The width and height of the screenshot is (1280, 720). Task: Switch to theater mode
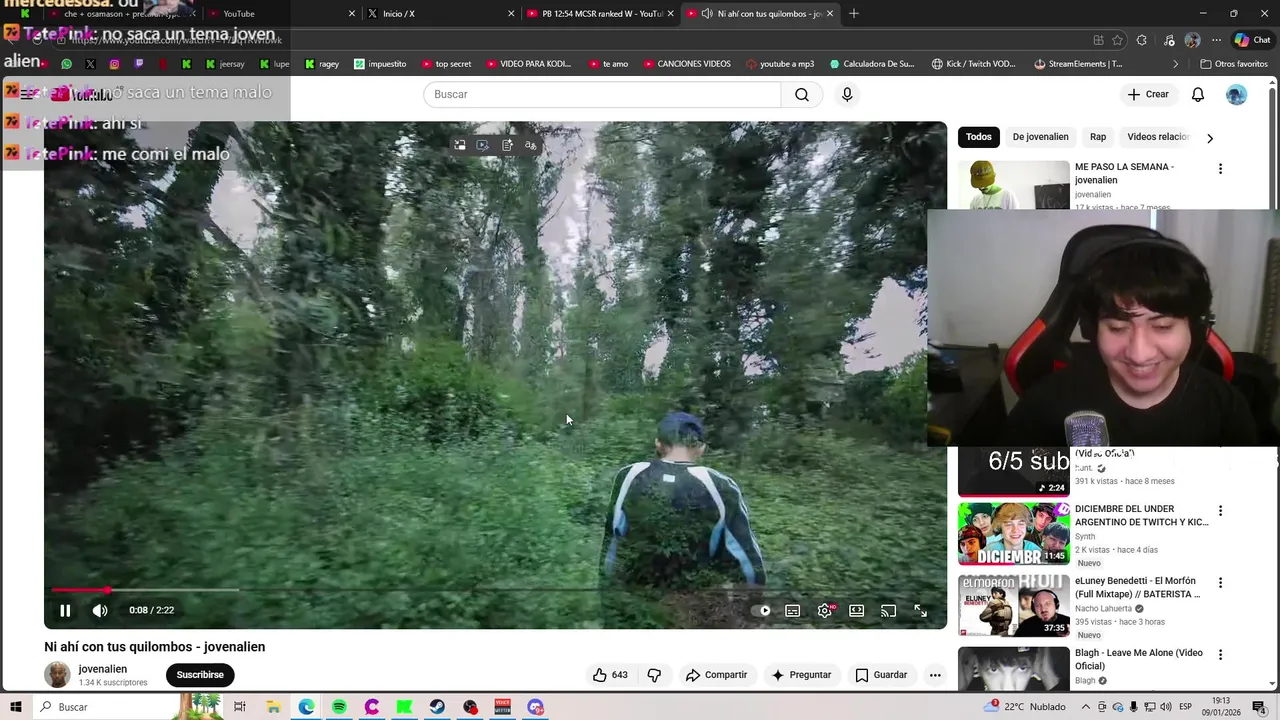(857, 610)
